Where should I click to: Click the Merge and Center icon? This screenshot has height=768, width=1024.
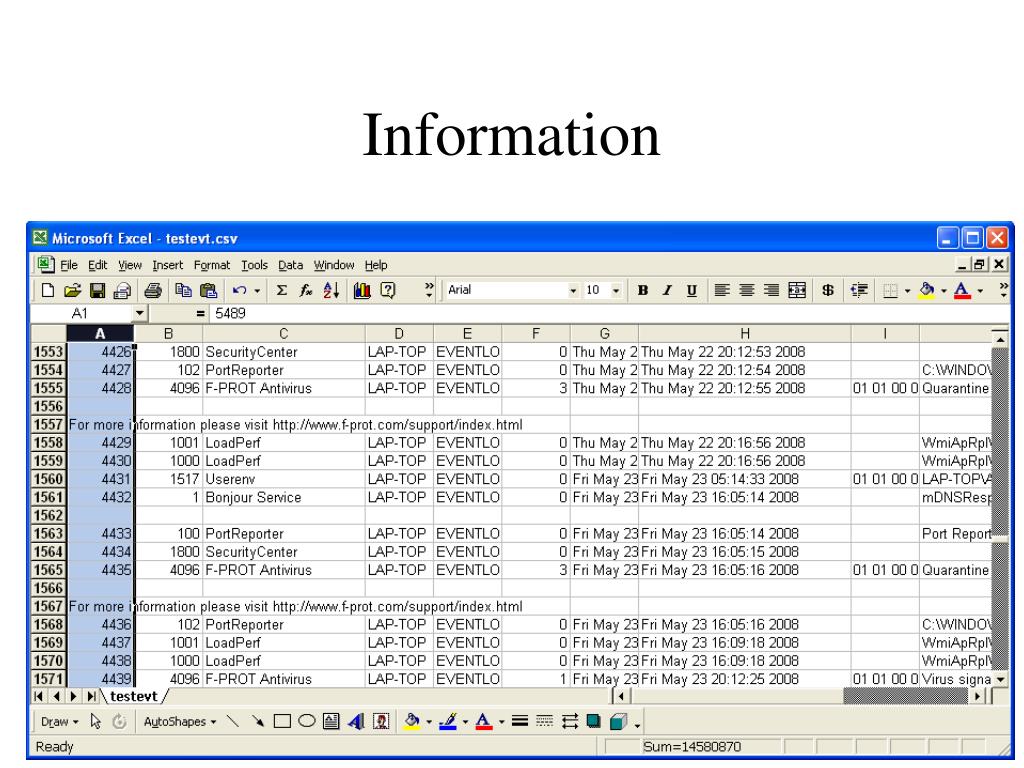pos(797,291)
